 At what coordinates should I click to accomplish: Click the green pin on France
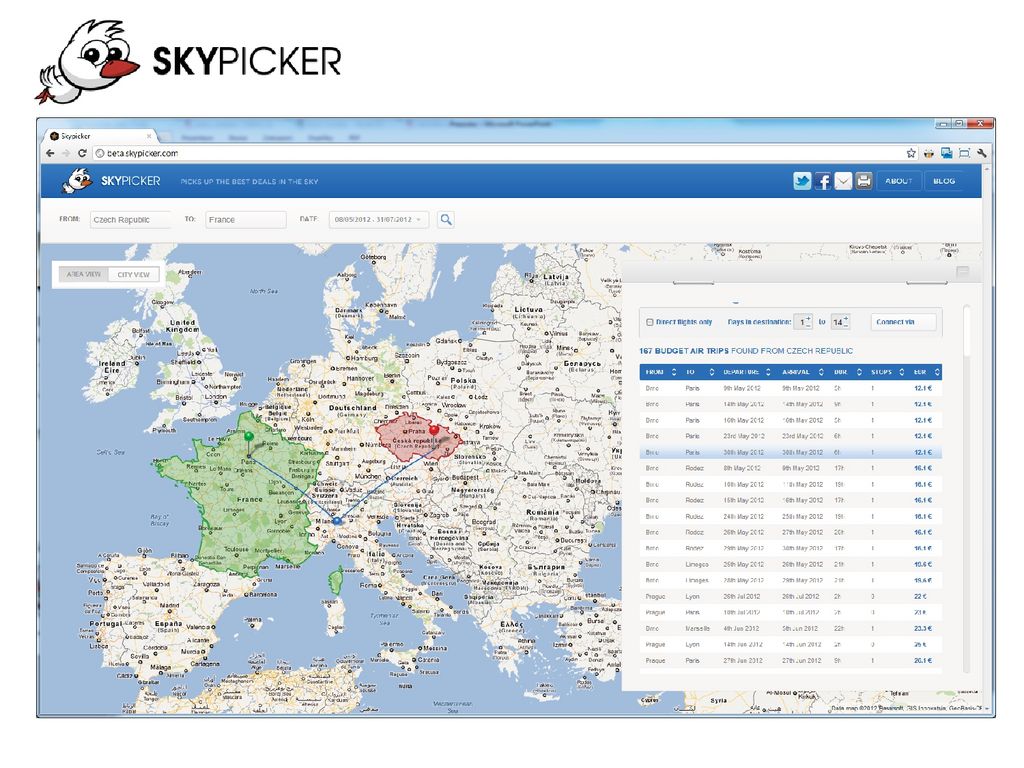(x=249, y=436)
